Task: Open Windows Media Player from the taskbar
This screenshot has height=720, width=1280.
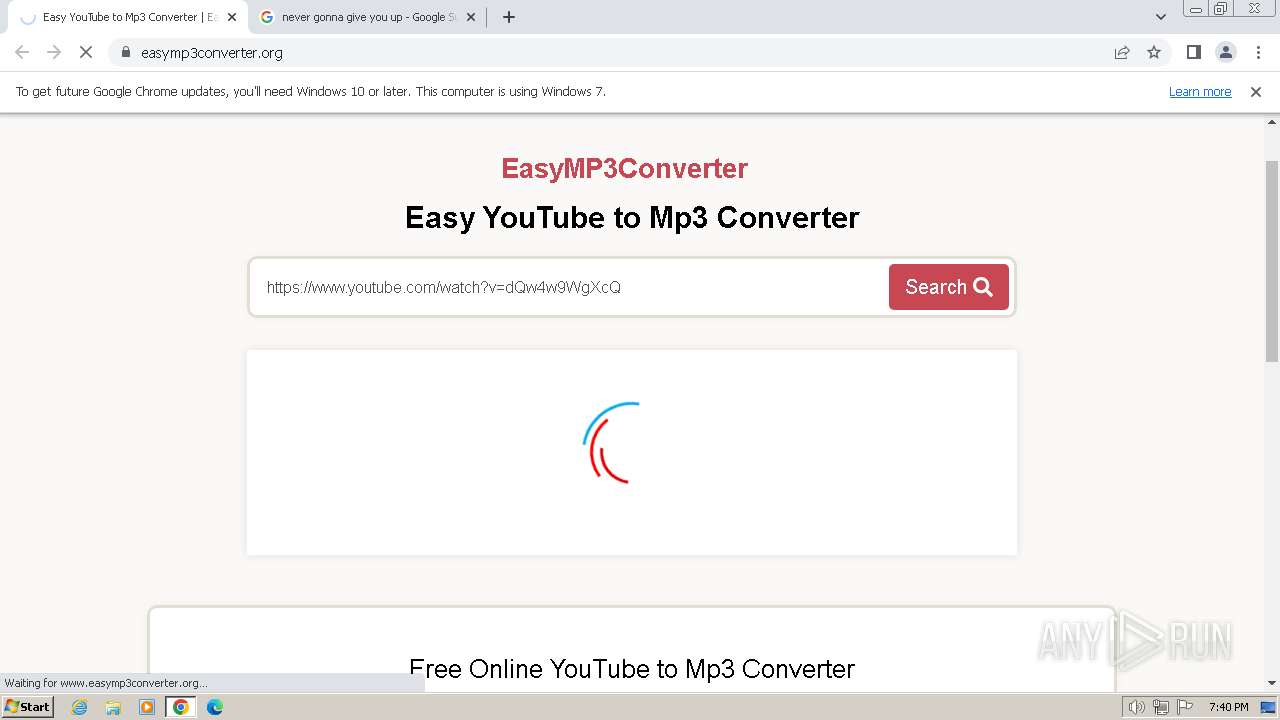Action: coord(147,707)
